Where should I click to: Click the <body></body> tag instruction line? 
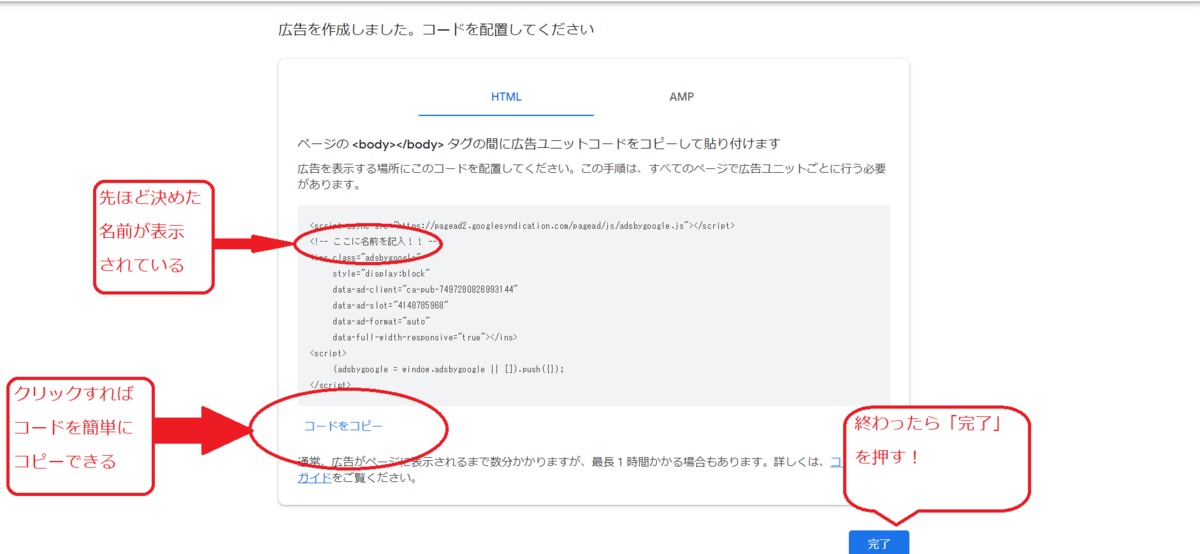point(539,143)
